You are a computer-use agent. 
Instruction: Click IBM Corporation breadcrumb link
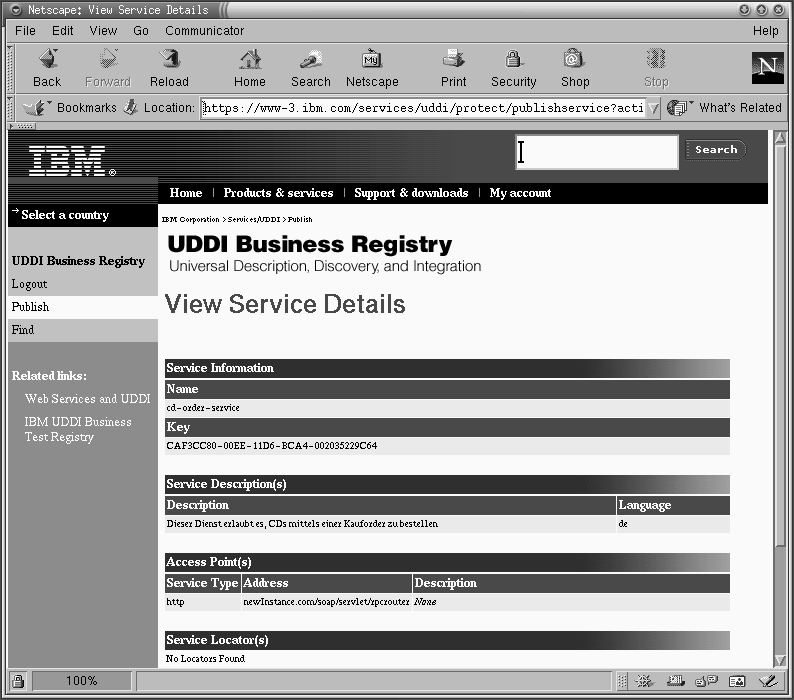[190, 219]
